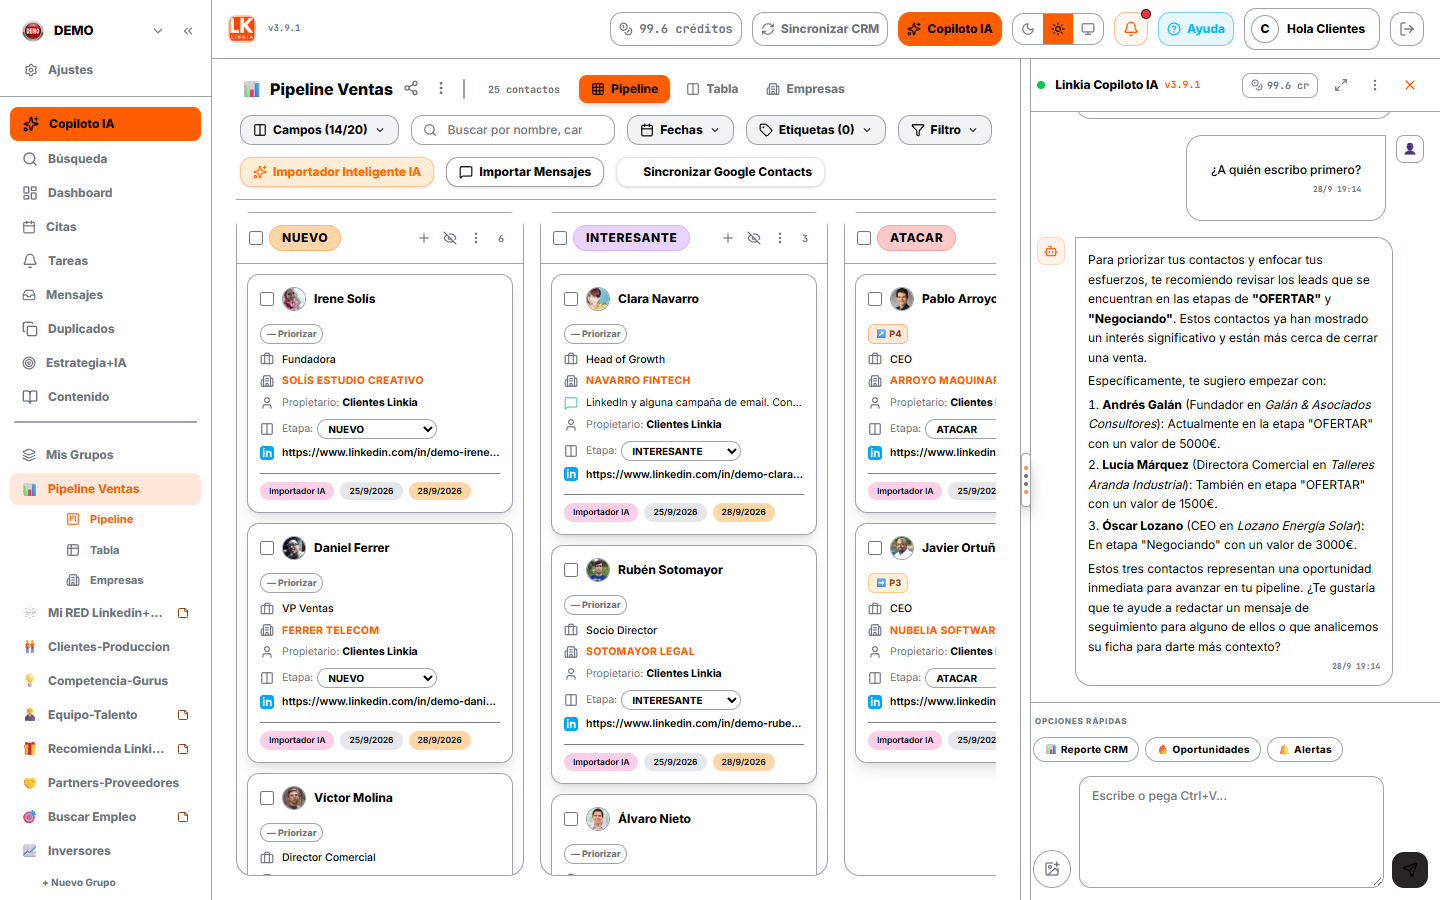
Task: Close the Linkia Copiloto IA panel
Action: click(x=1410, y=85)
